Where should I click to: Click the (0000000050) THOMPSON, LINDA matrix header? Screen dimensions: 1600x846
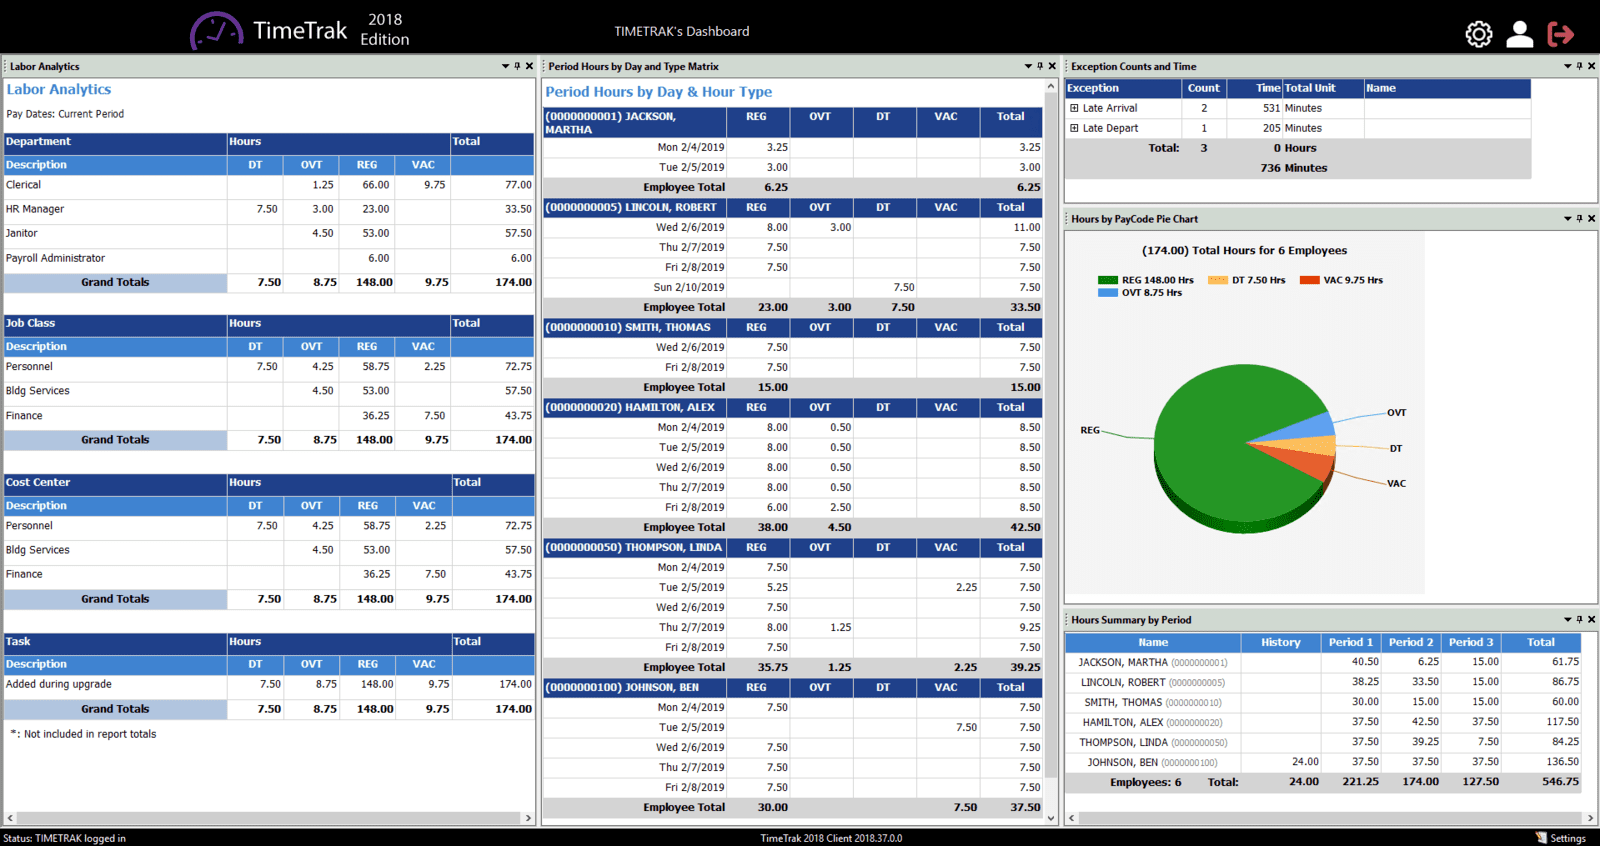click(x=634, y=547)
